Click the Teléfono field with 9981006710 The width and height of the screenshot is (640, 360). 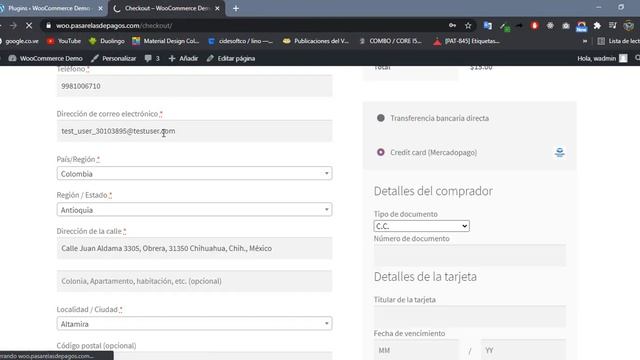pyautogui.click(x=194, y=86)
